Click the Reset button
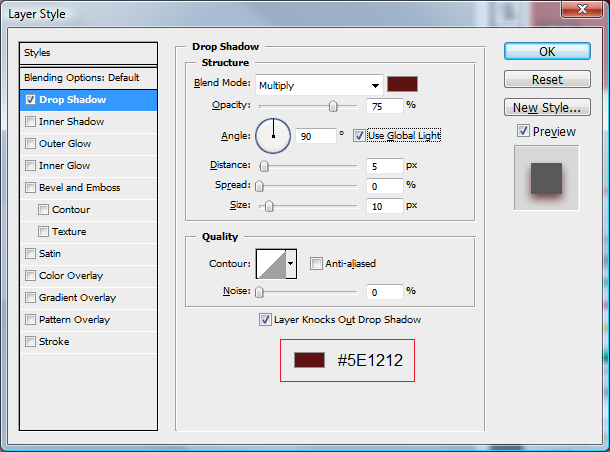This screenshot has height=452, width=610. pyautogui.click(x=547, y=79)
